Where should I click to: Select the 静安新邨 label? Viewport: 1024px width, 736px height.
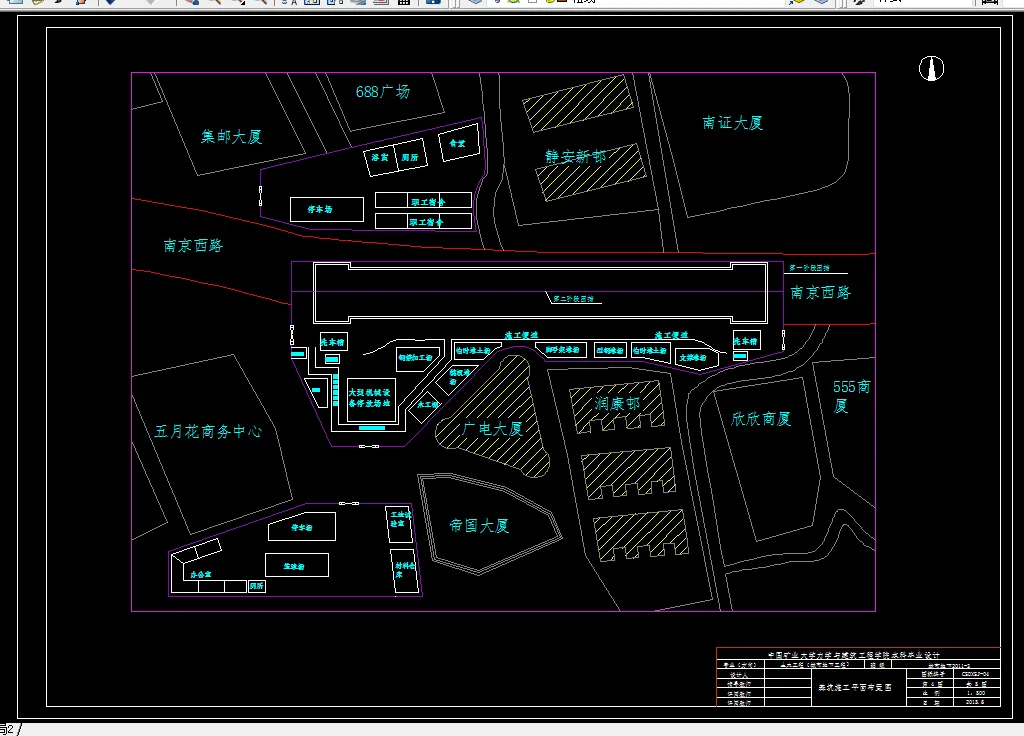coord(575,157)
